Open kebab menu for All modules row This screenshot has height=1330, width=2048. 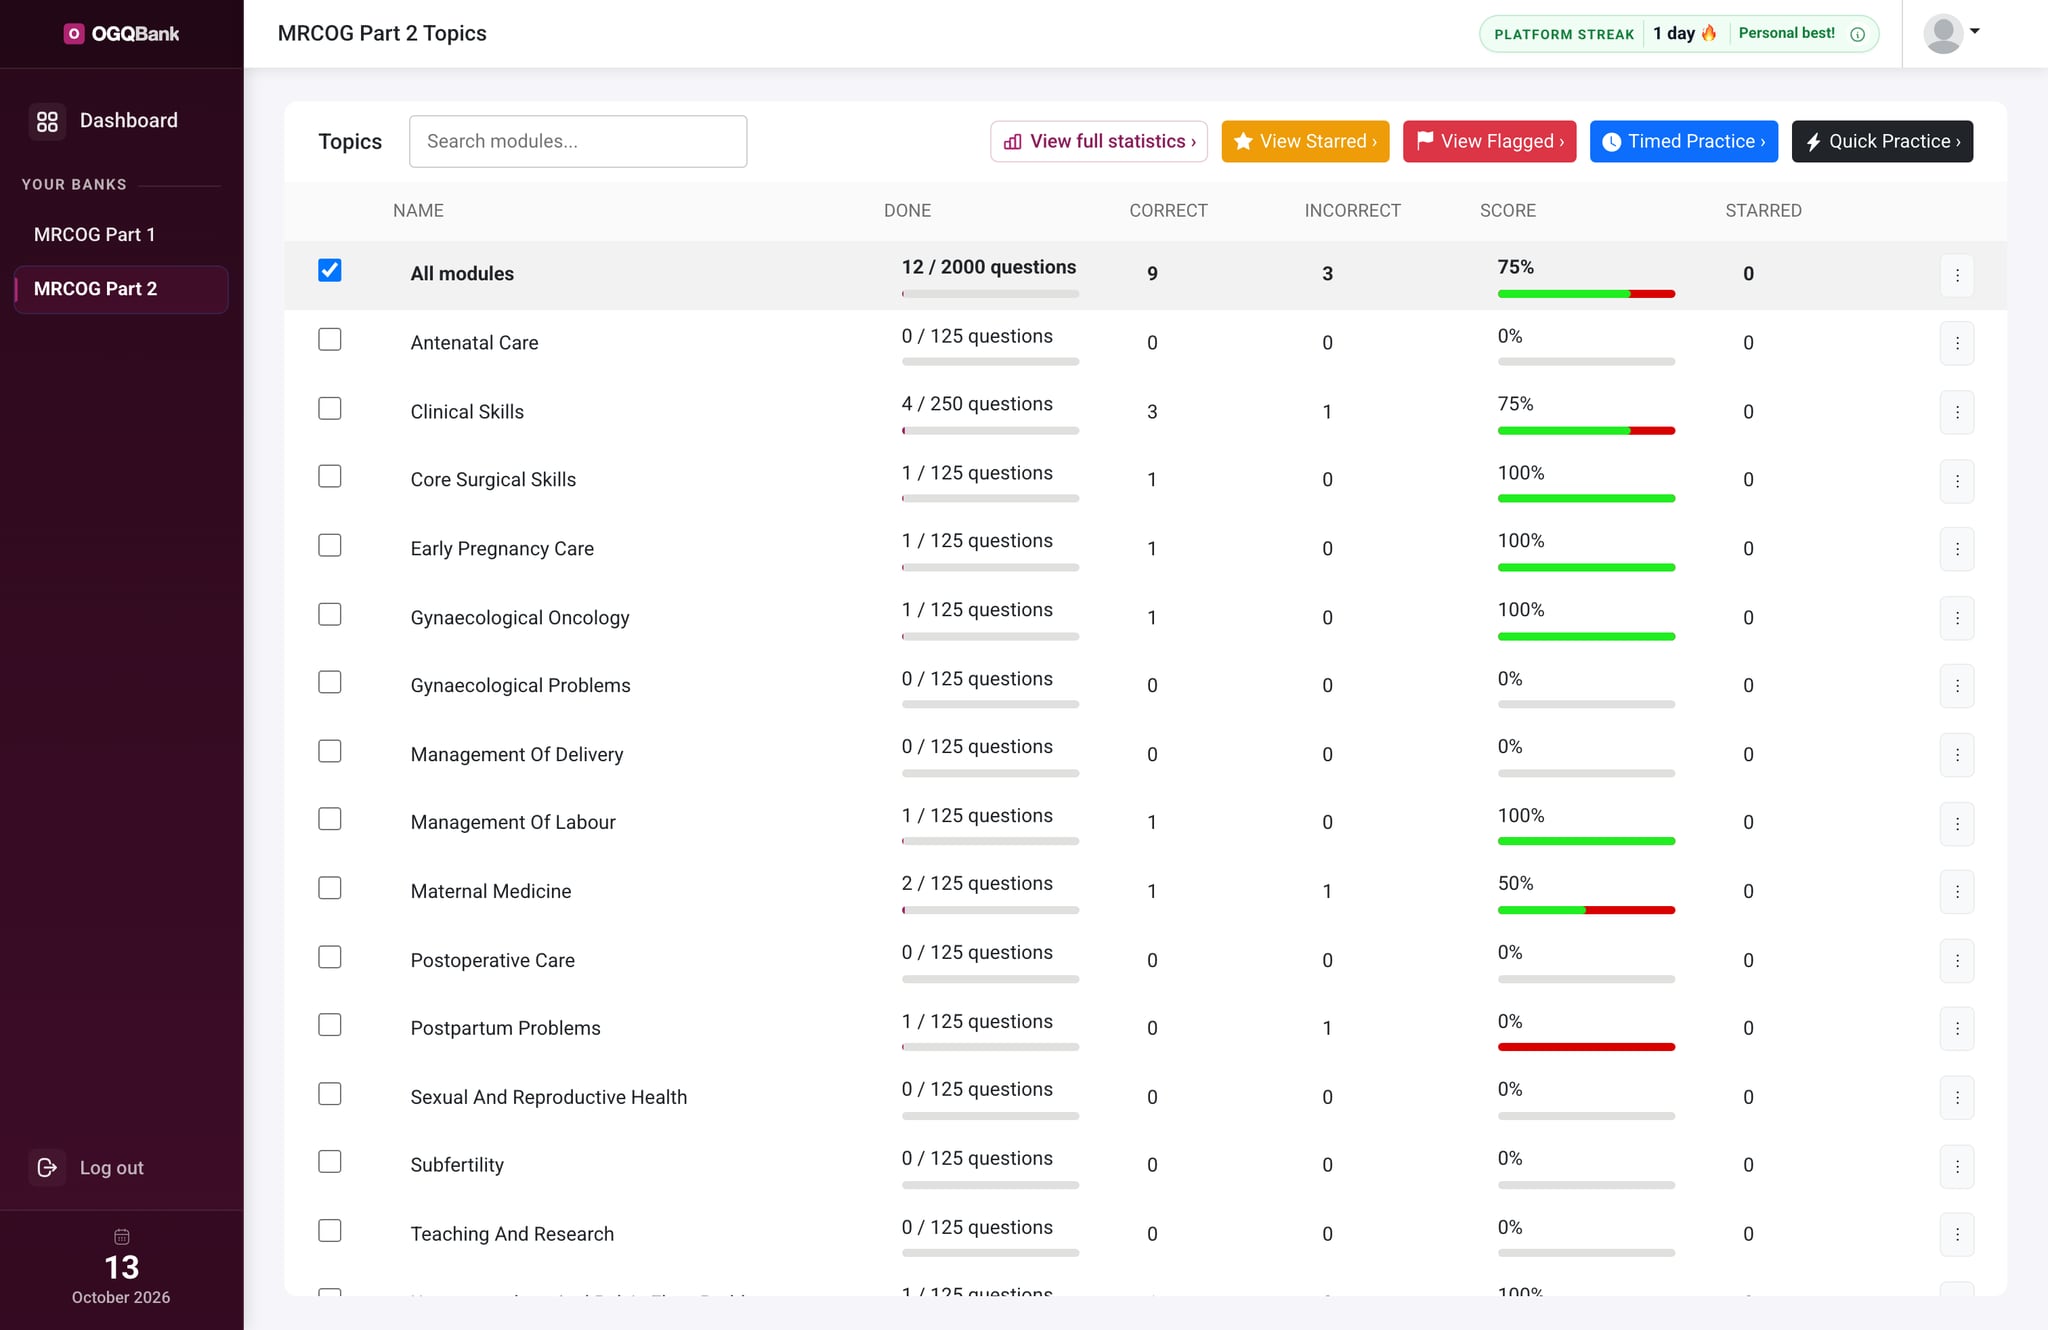1957,275
